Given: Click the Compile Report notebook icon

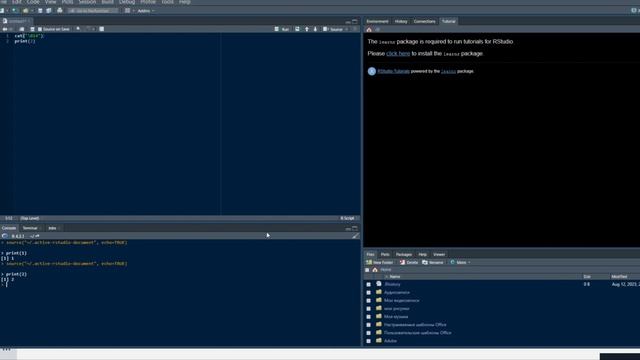Looking at the screenshot, I should (x=102, y=29).
